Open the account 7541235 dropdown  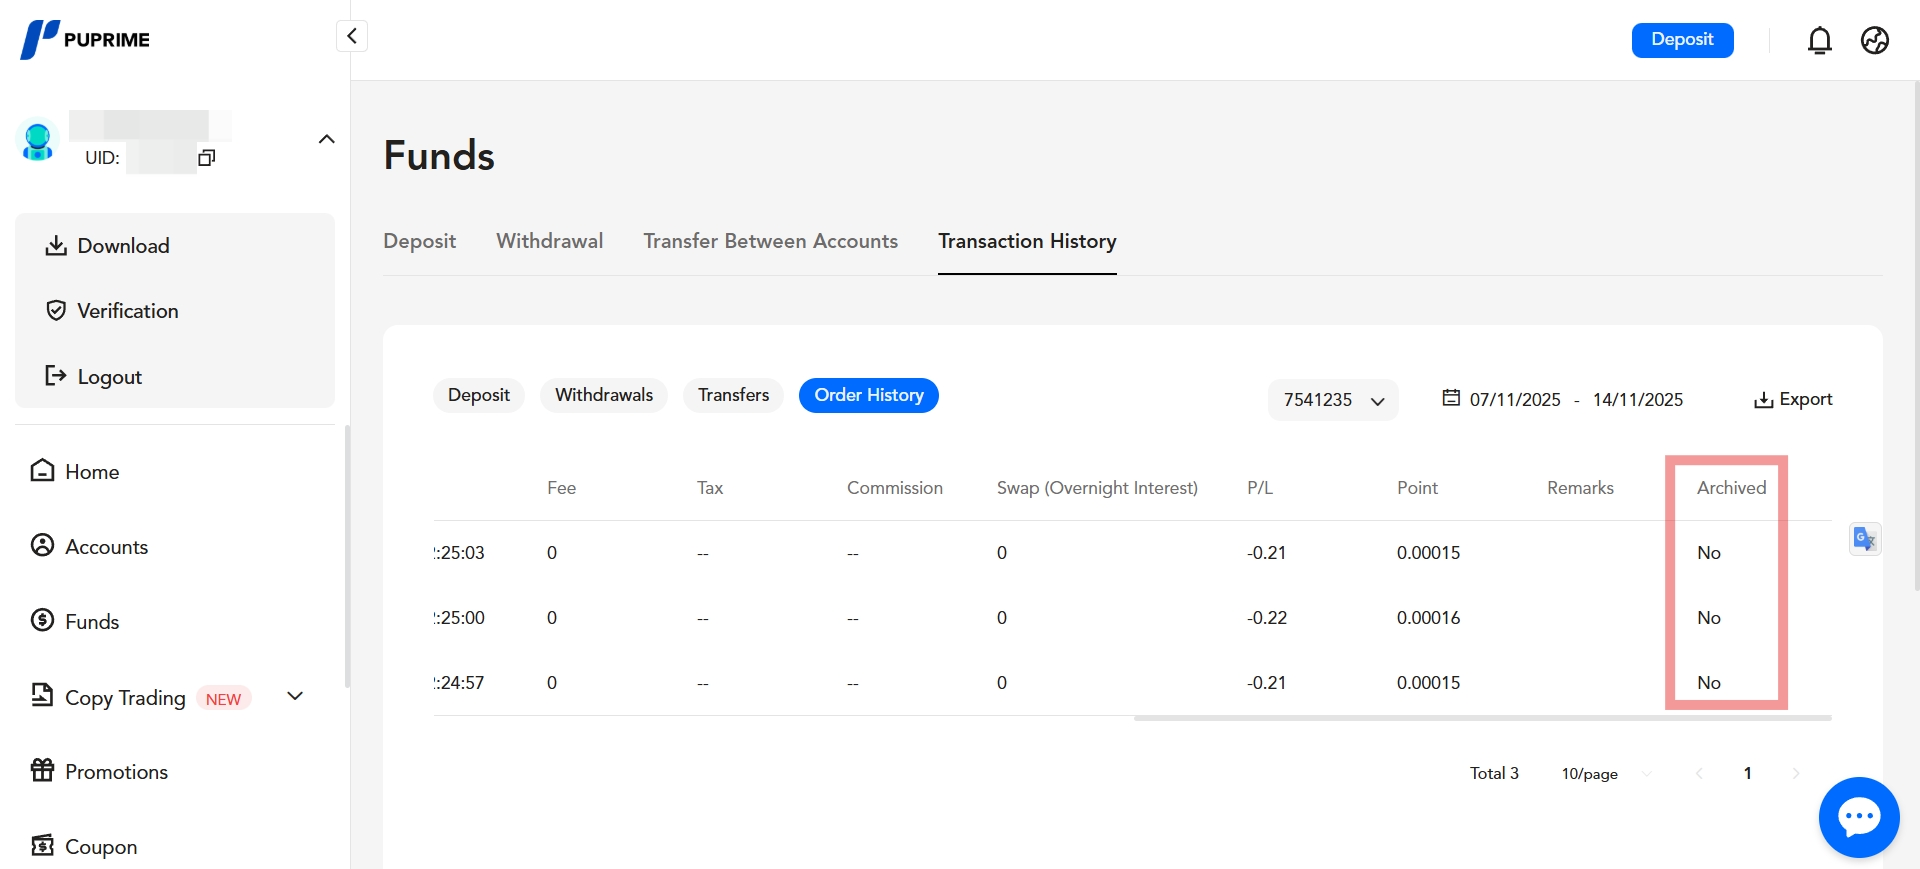pos(1333,400)
